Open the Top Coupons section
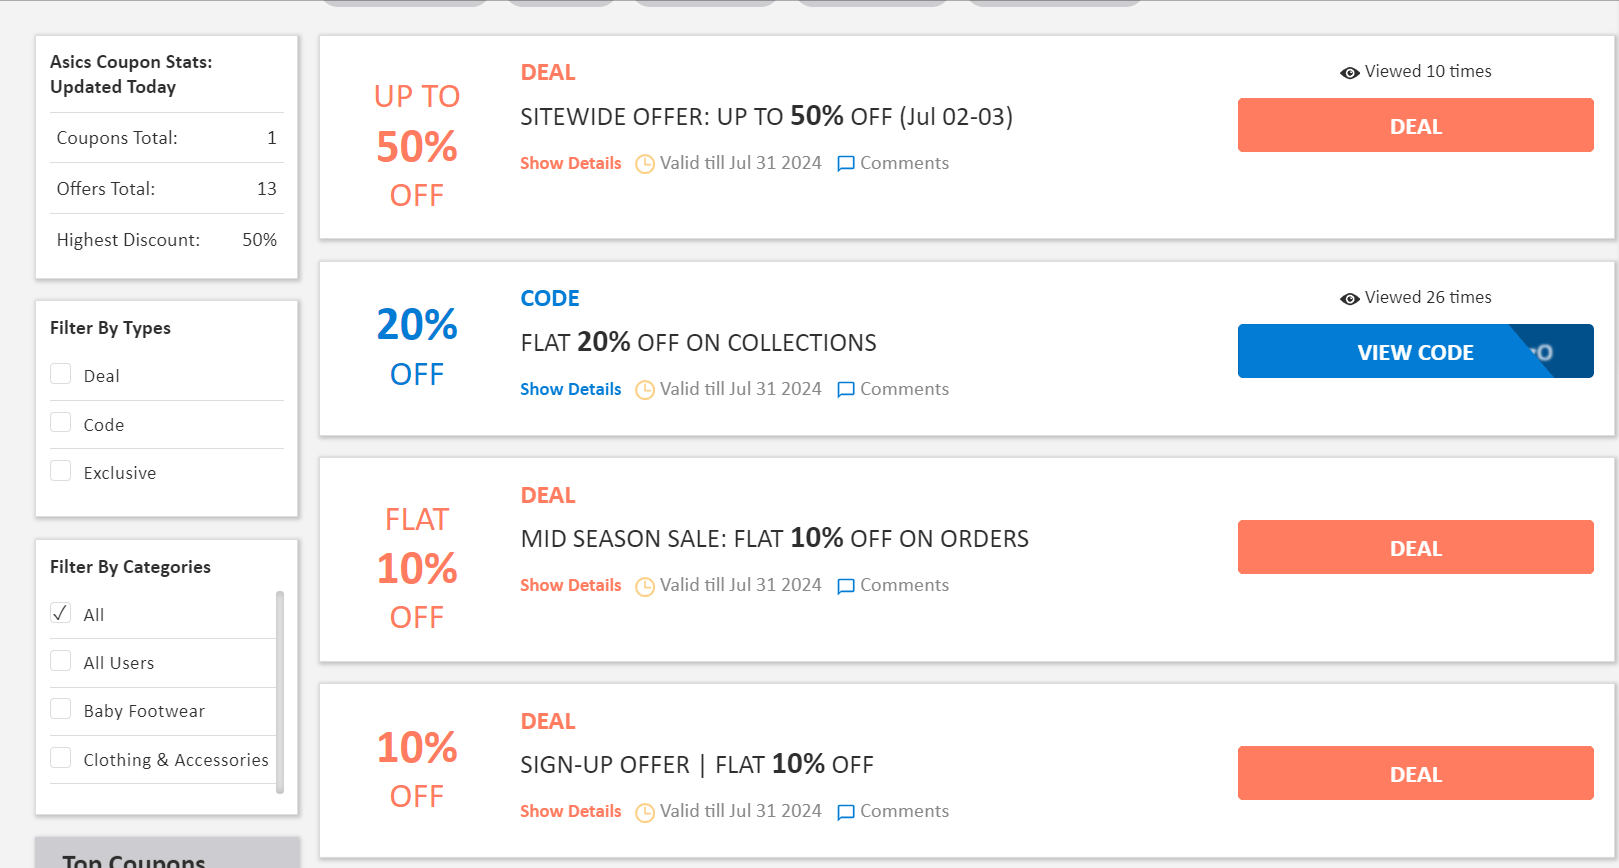 (133, 859)
